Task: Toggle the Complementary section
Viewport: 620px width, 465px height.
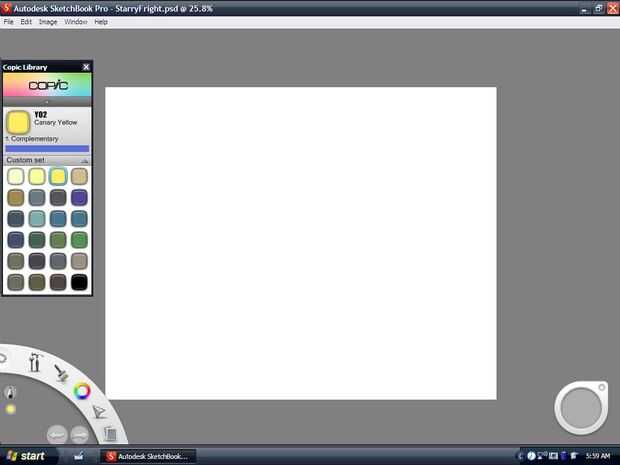Action: 32,139
